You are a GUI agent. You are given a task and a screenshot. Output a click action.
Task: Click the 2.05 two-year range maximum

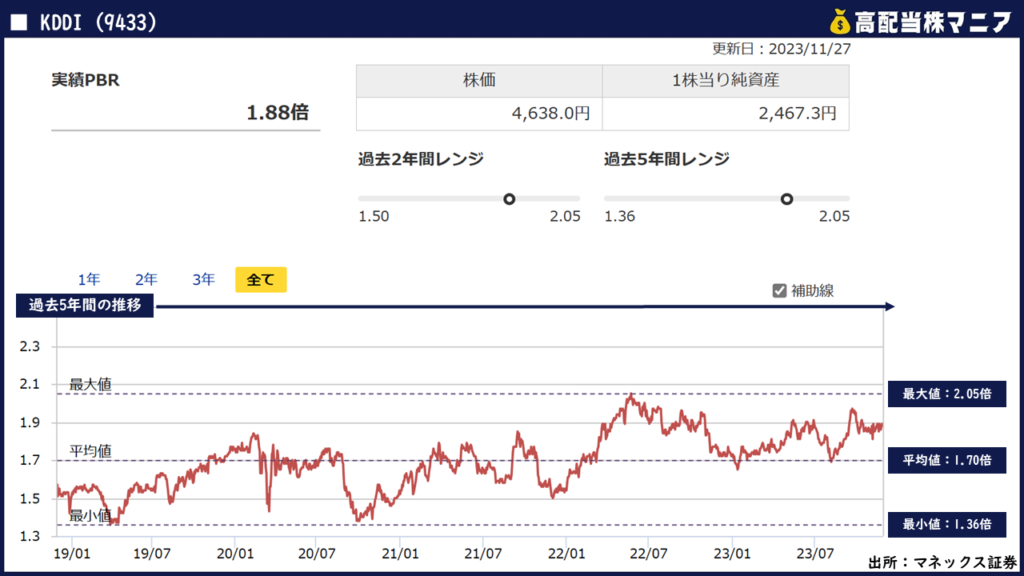pos(565,216)
